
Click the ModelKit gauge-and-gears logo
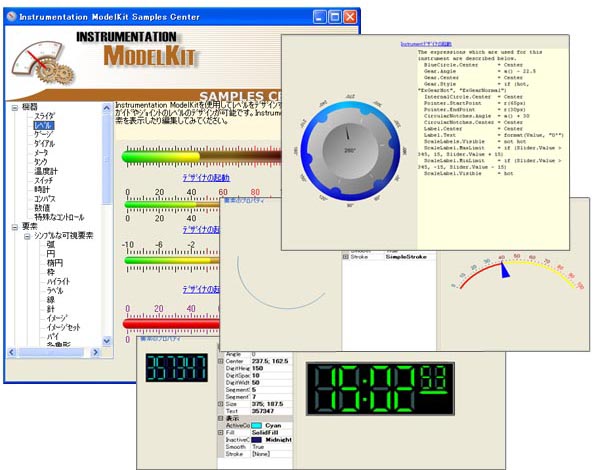pyautogui.click(x=42, y=62)
